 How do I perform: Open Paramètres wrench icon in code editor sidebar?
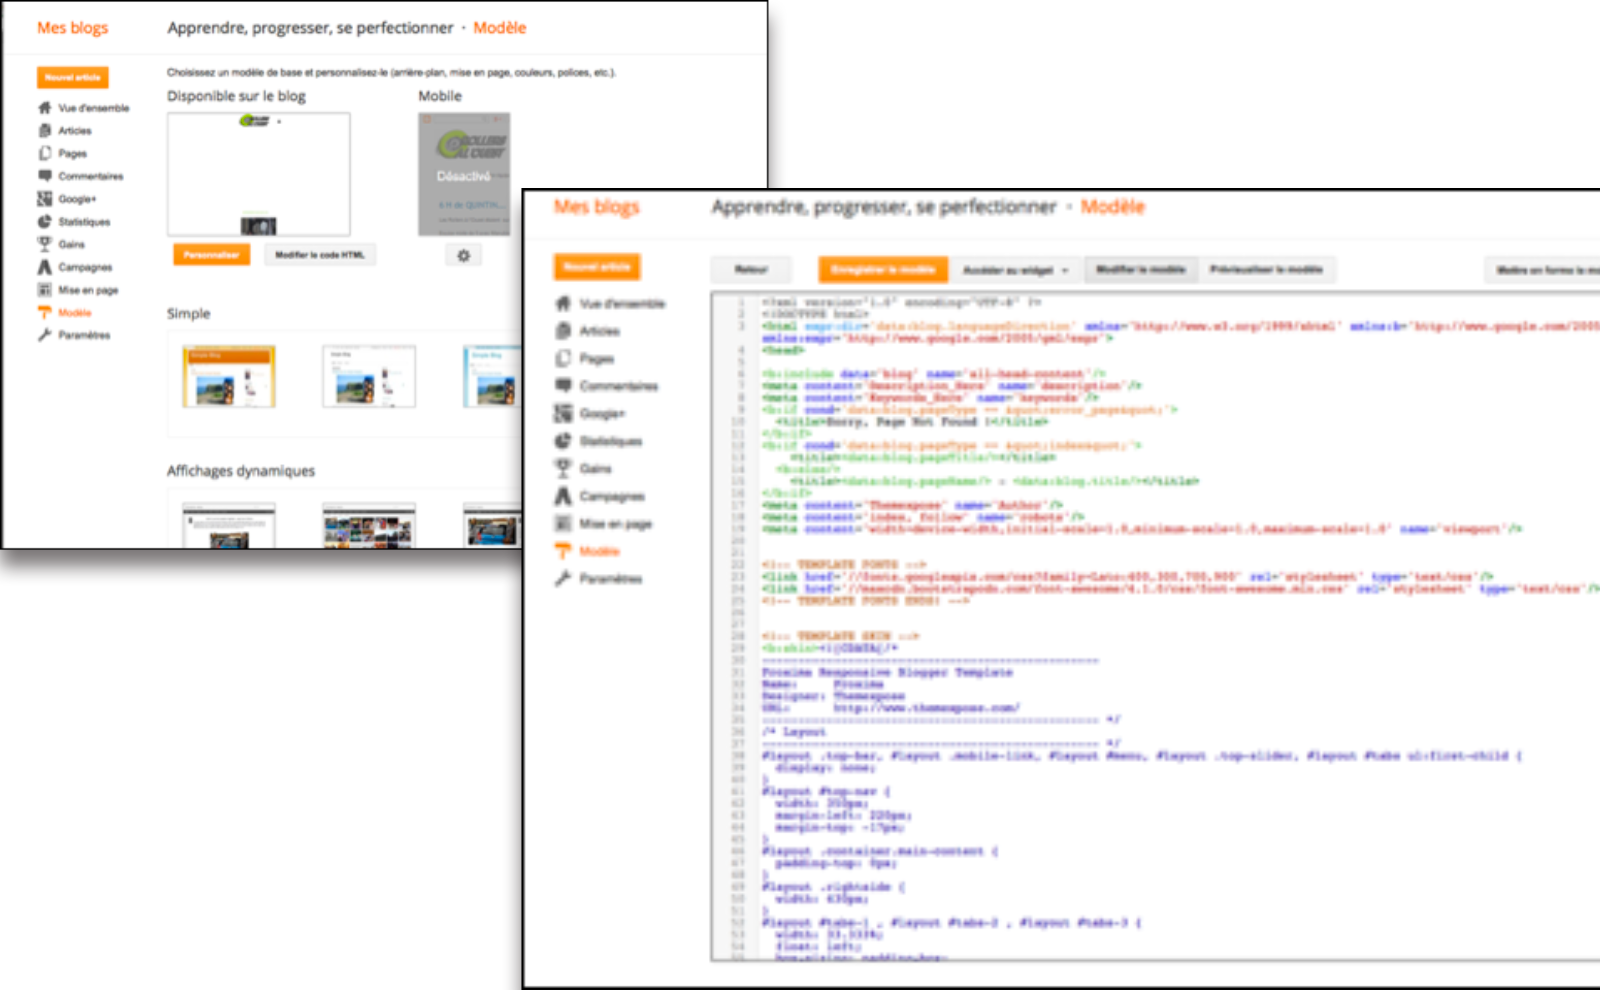coord(563,578)
